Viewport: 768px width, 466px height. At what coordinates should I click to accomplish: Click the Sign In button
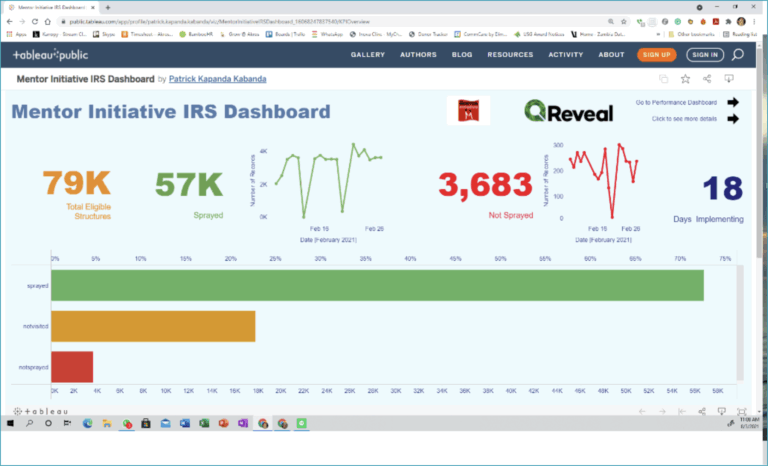coord(704,55)
